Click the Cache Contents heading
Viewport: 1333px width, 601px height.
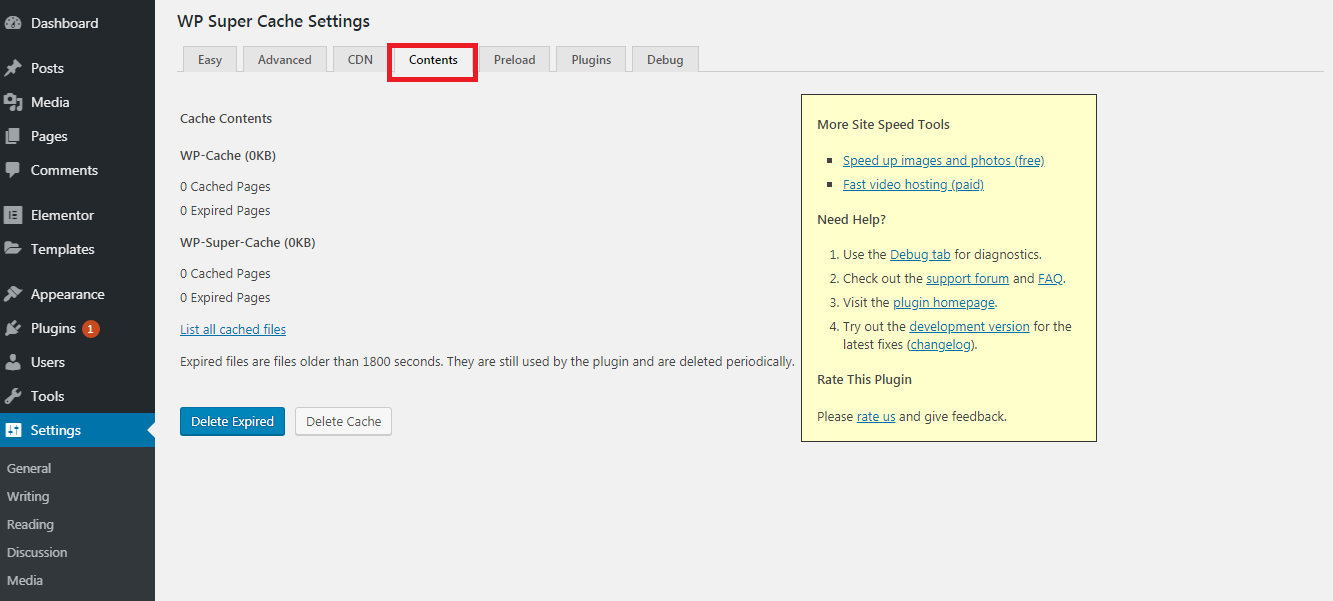click(226, 118)
